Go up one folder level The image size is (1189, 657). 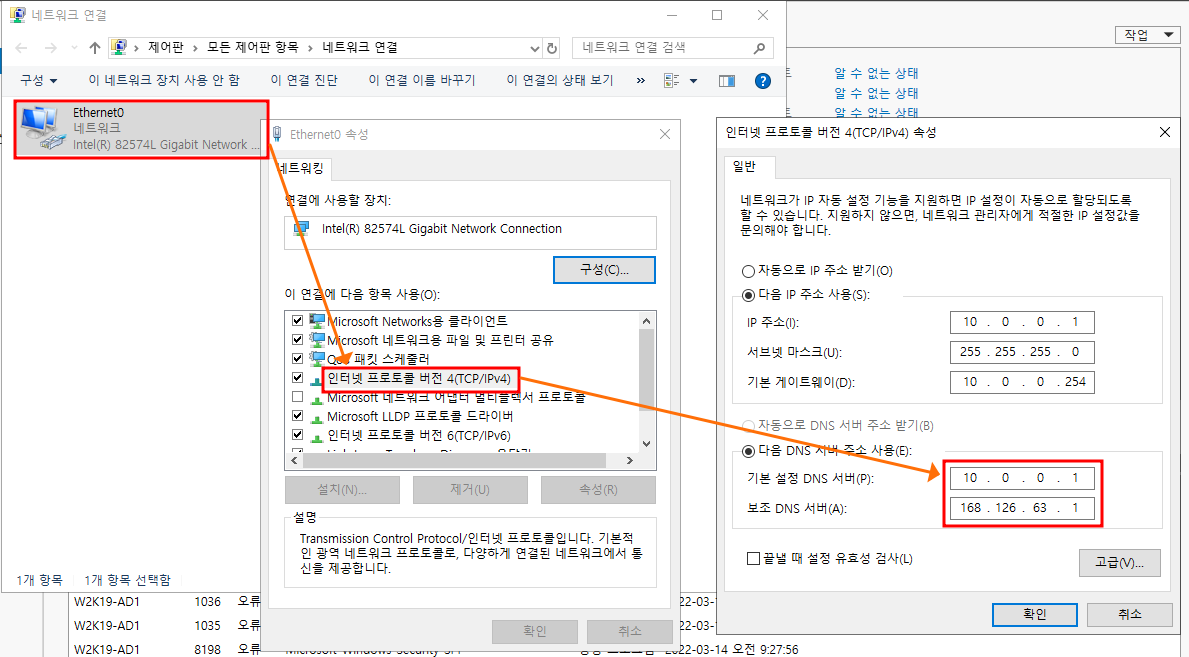click(95, 48)
